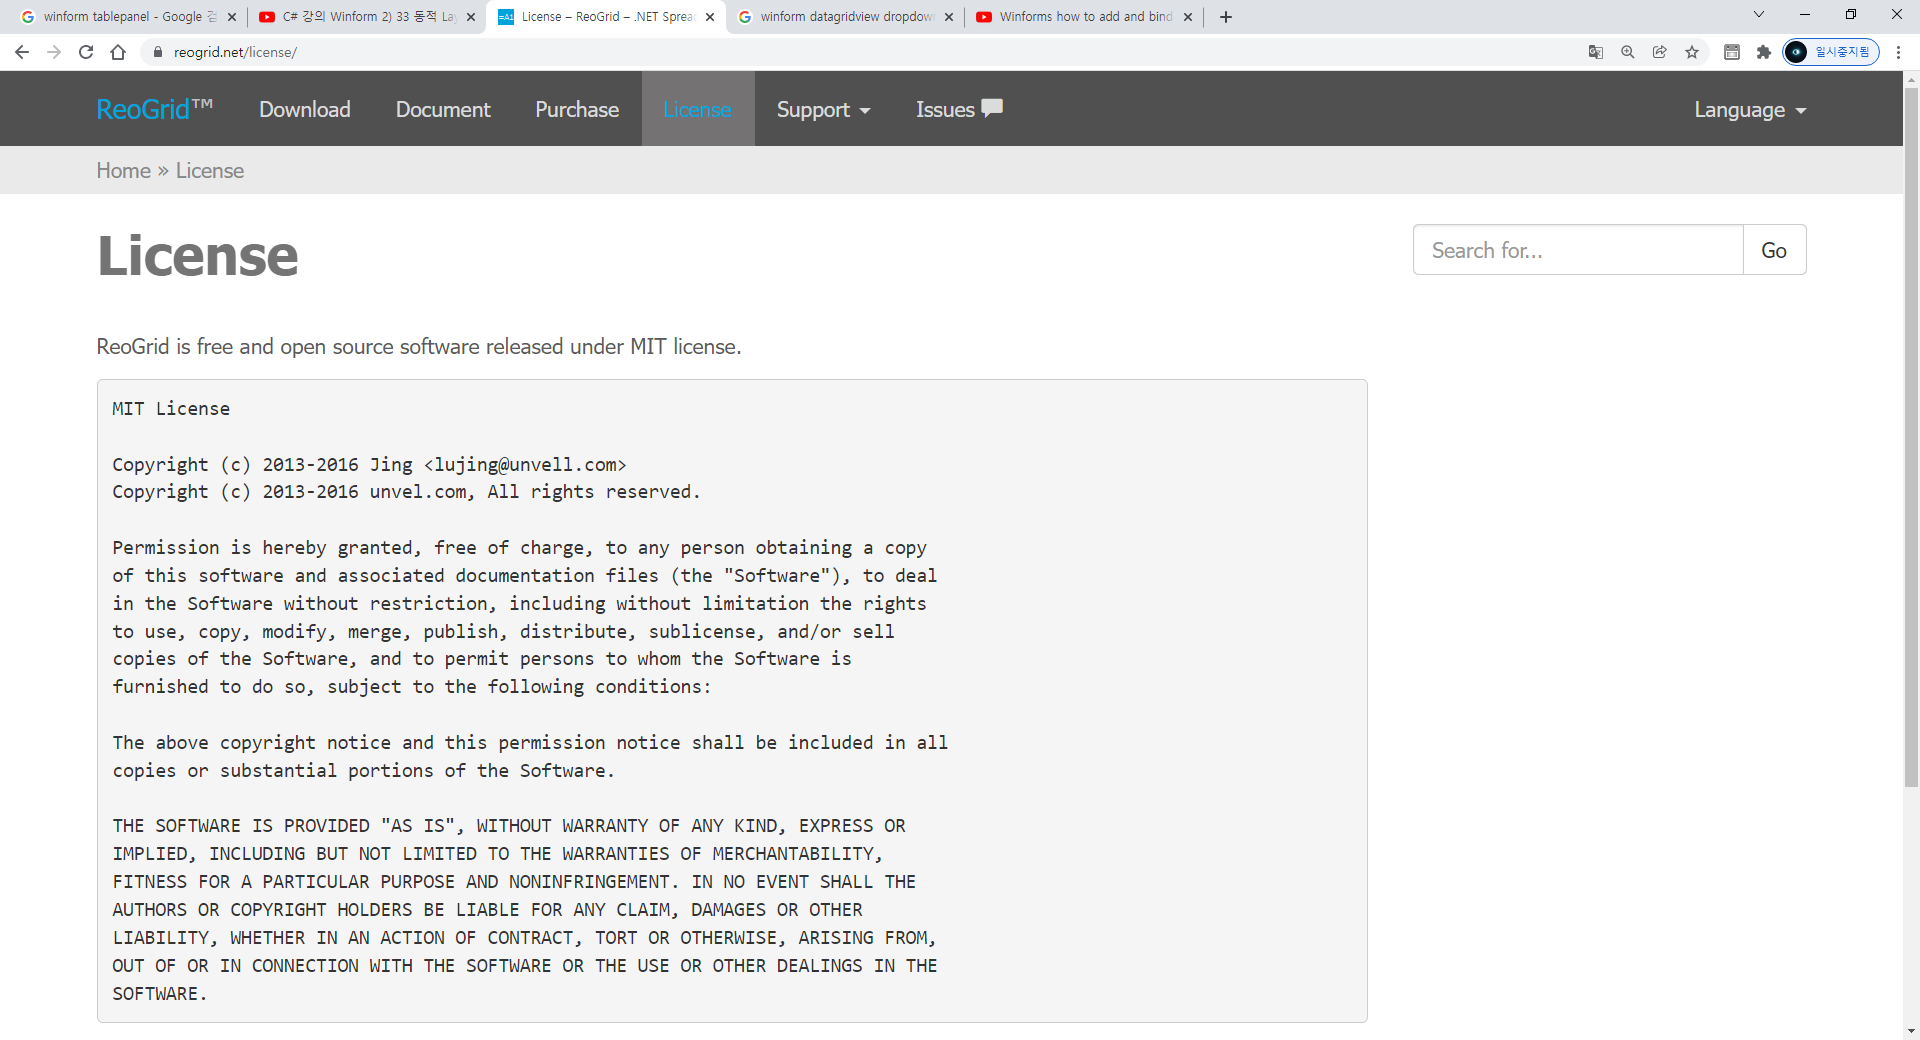Open the Document menu item
1920x1040 pixels.
(x=443, y=109)
